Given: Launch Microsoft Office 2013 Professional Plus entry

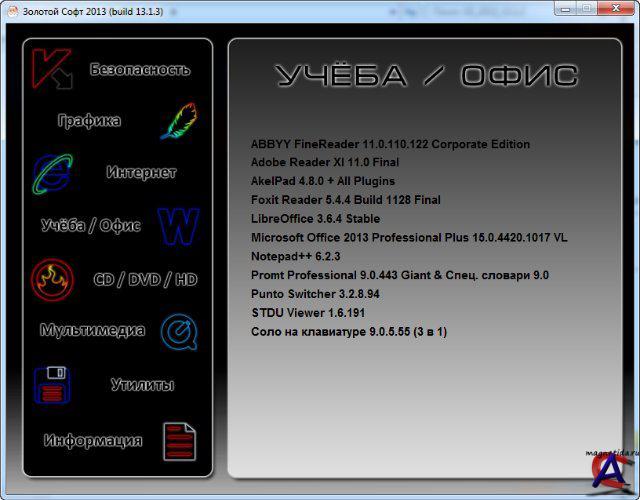Looking at the screenshot, I should 409,237.
